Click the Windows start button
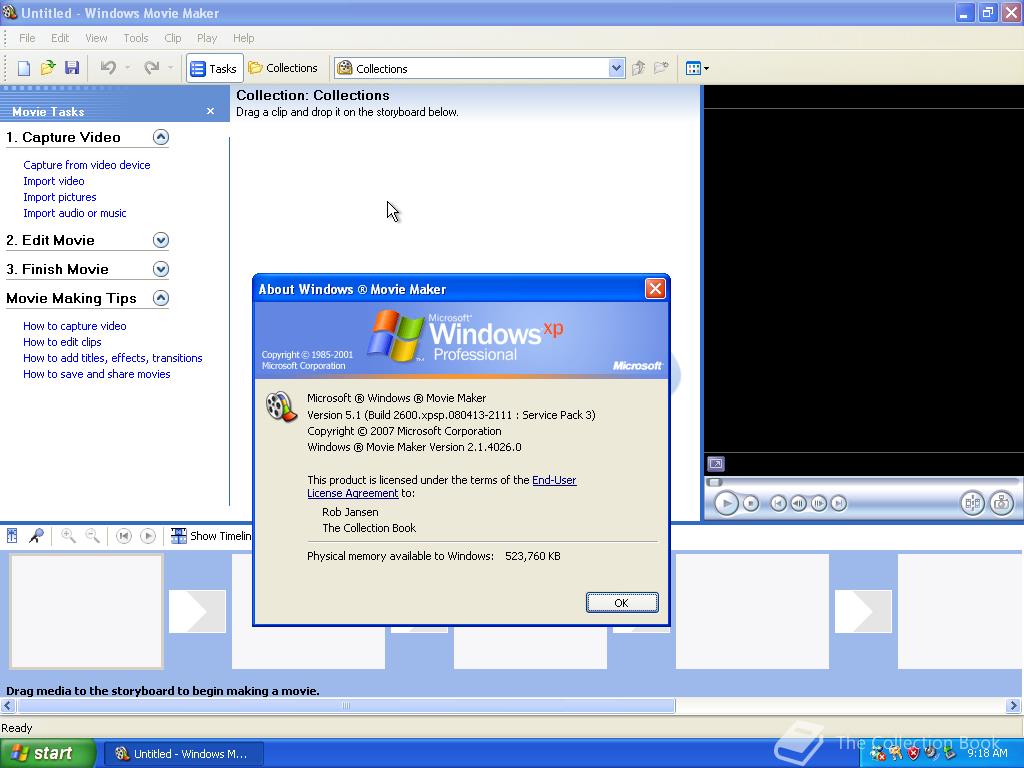Viewport: 1024px width, 768px height. click(47, 754)
